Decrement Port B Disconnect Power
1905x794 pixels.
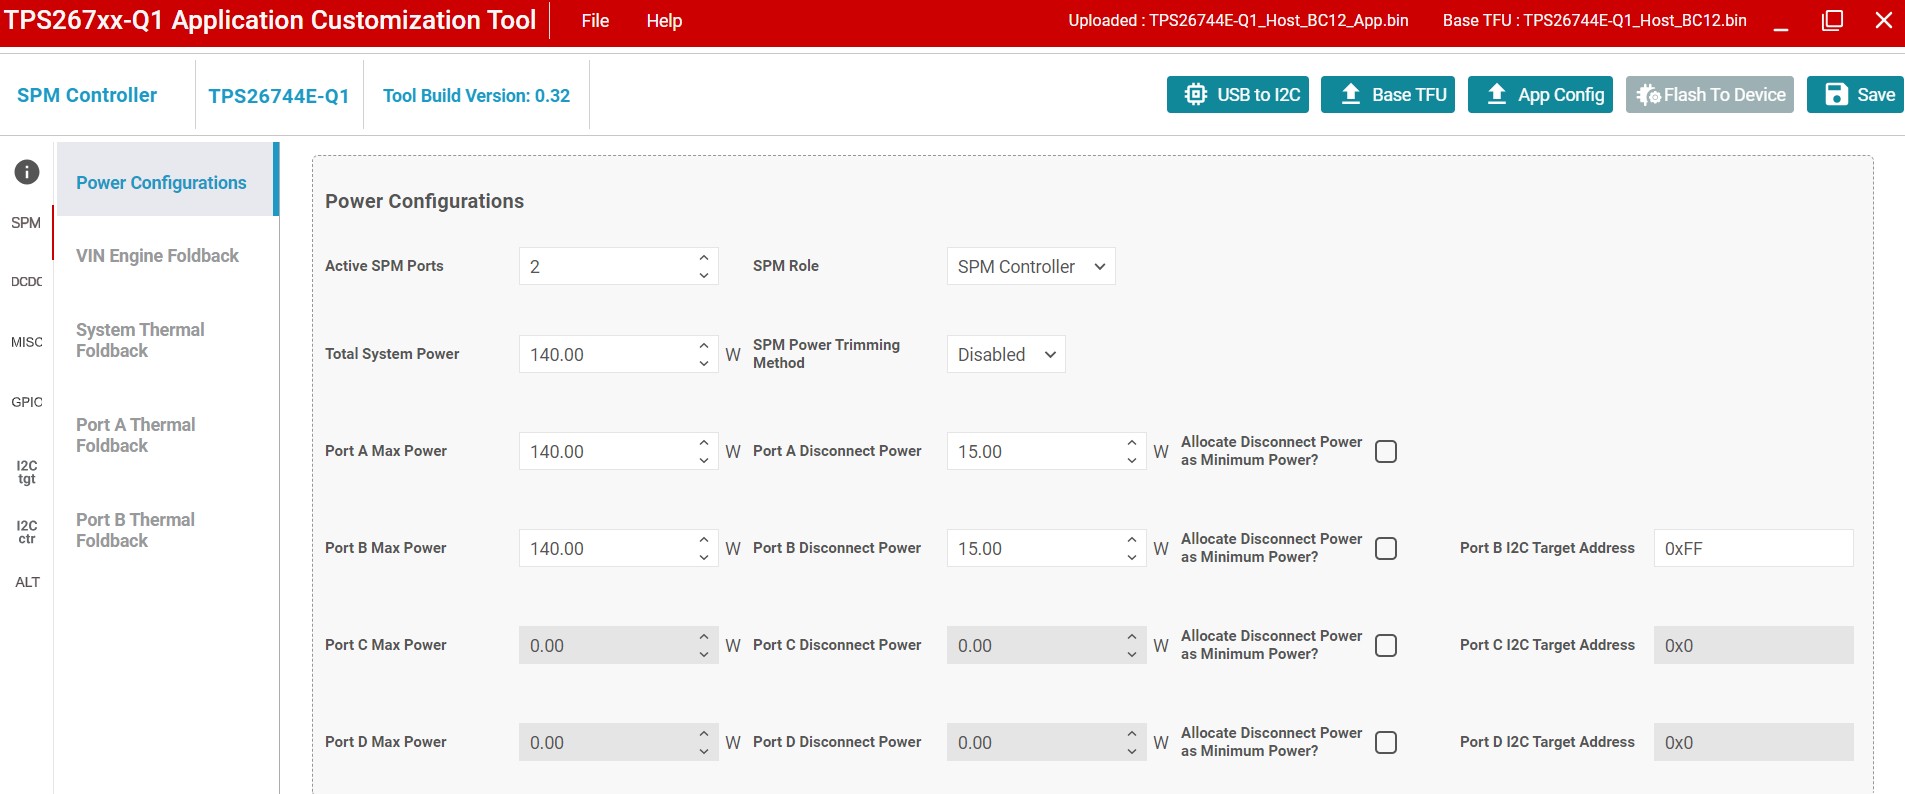point(1132,558)
